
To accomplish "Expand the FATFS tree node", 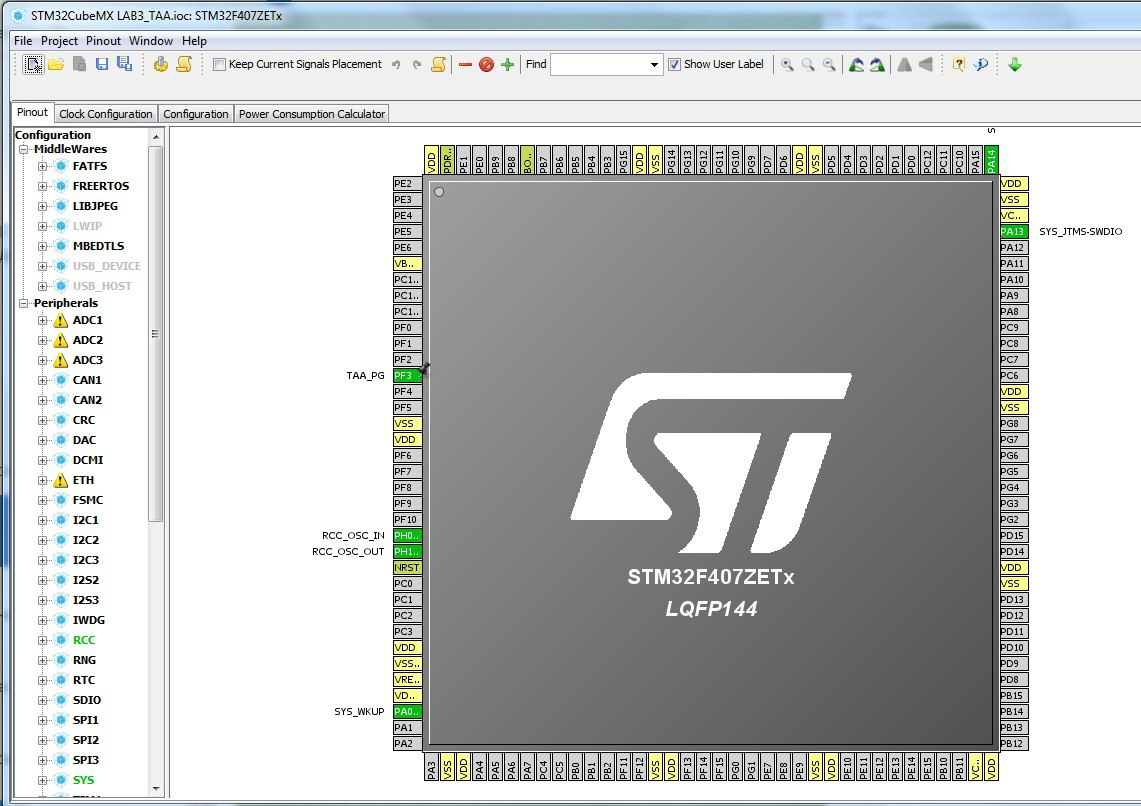I will pos(42,167).
